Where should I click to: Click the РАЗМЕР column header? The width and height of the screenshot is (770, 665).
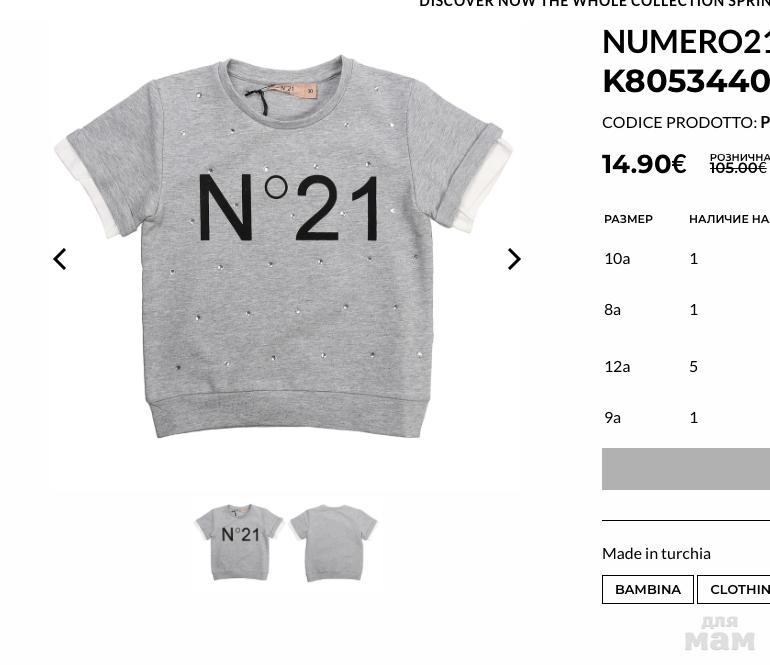[628, 219]
